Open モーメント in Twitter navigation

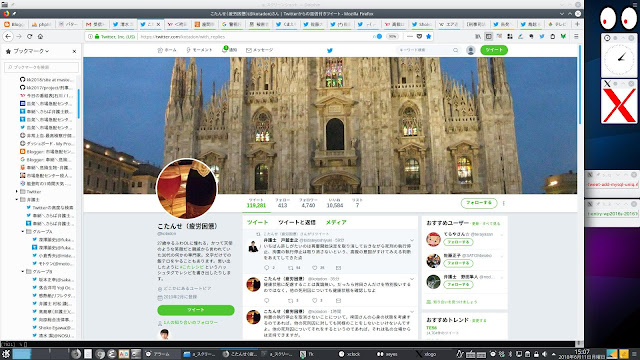coord(199,50)
